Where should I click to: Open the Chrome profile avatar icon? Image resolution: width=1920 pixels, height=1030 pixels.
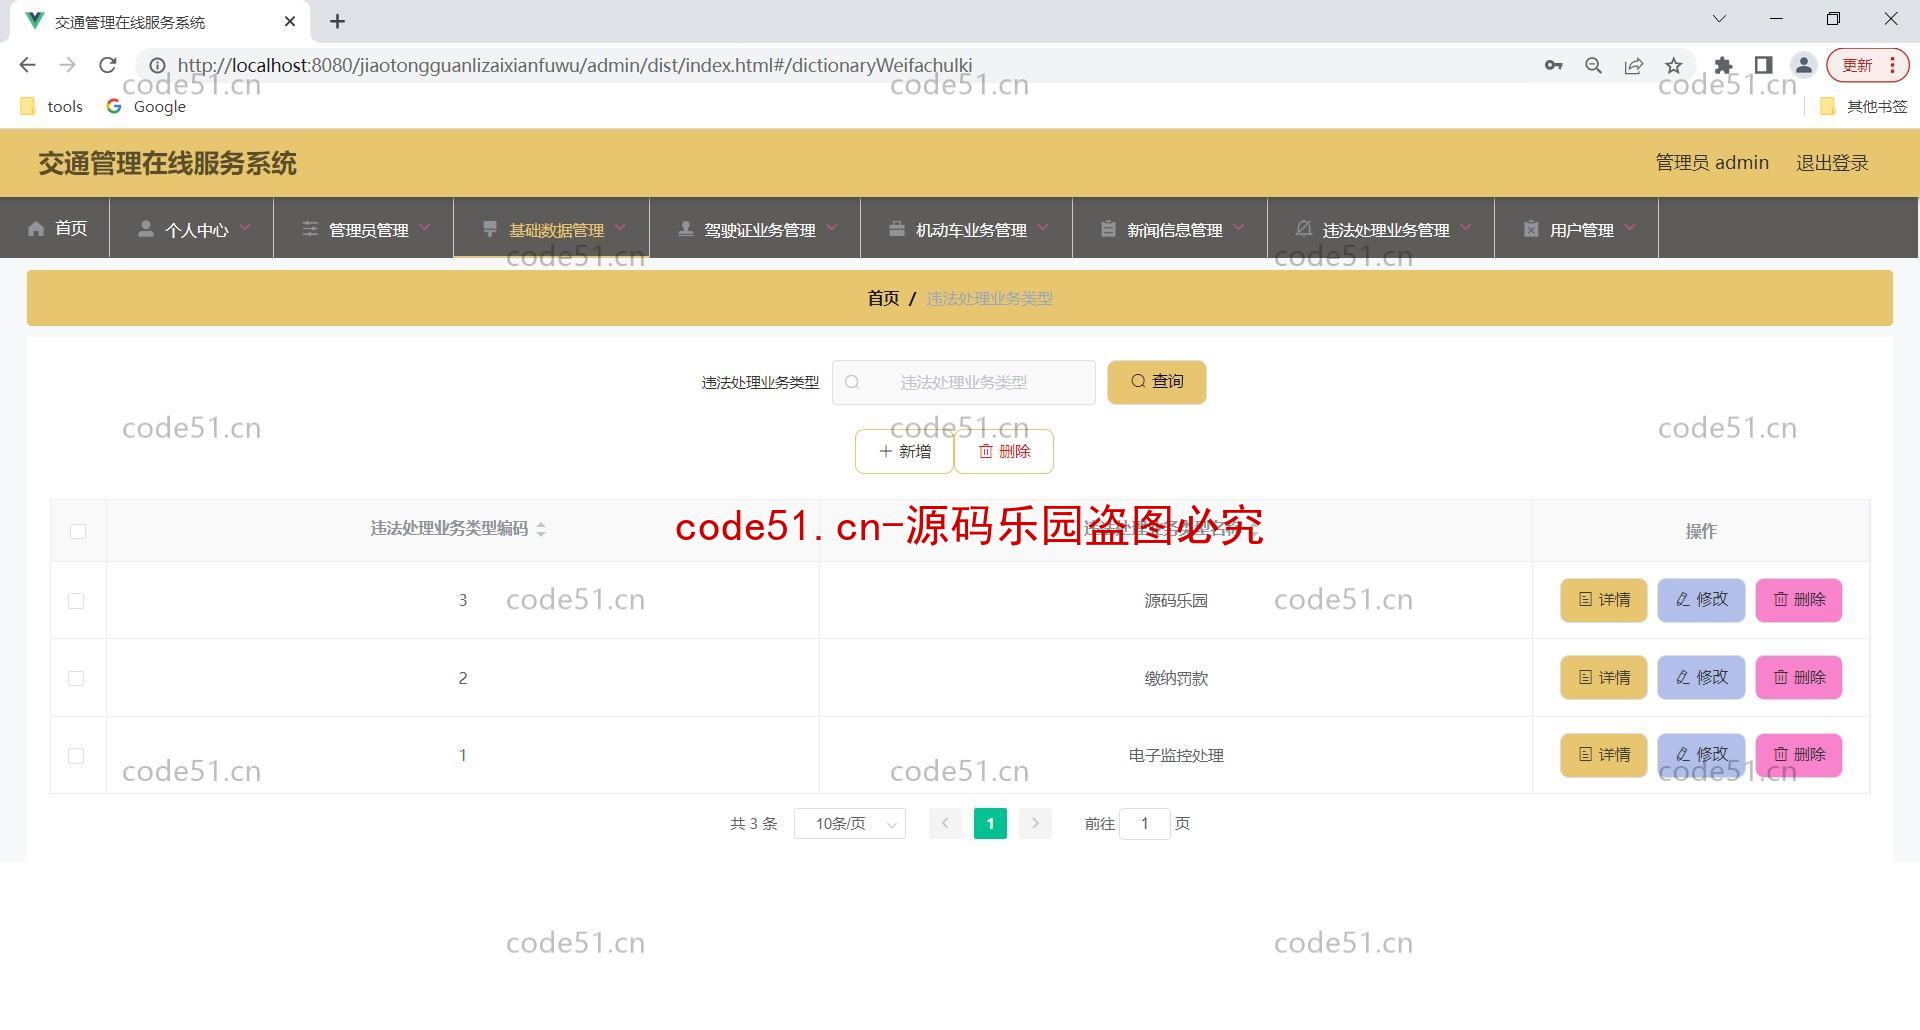click(x=1804, y=65)
